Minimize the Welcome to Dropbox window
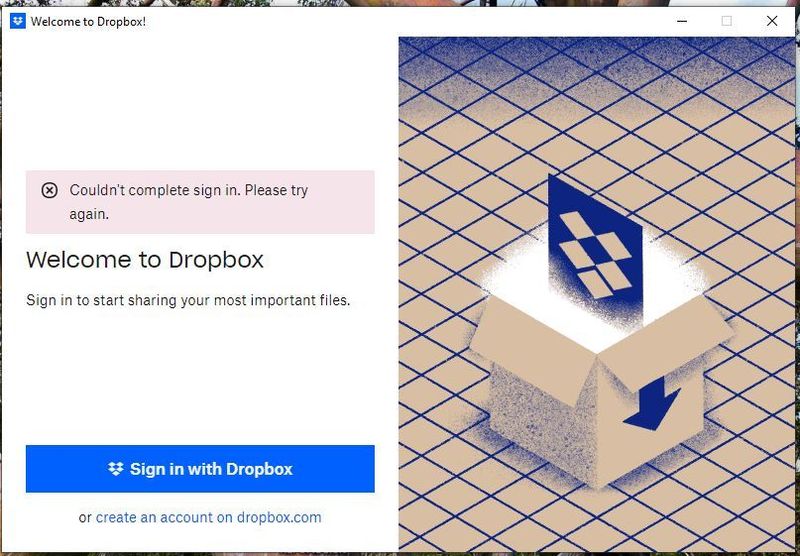Viewport: 800px width, 556px height. (682, 21)
